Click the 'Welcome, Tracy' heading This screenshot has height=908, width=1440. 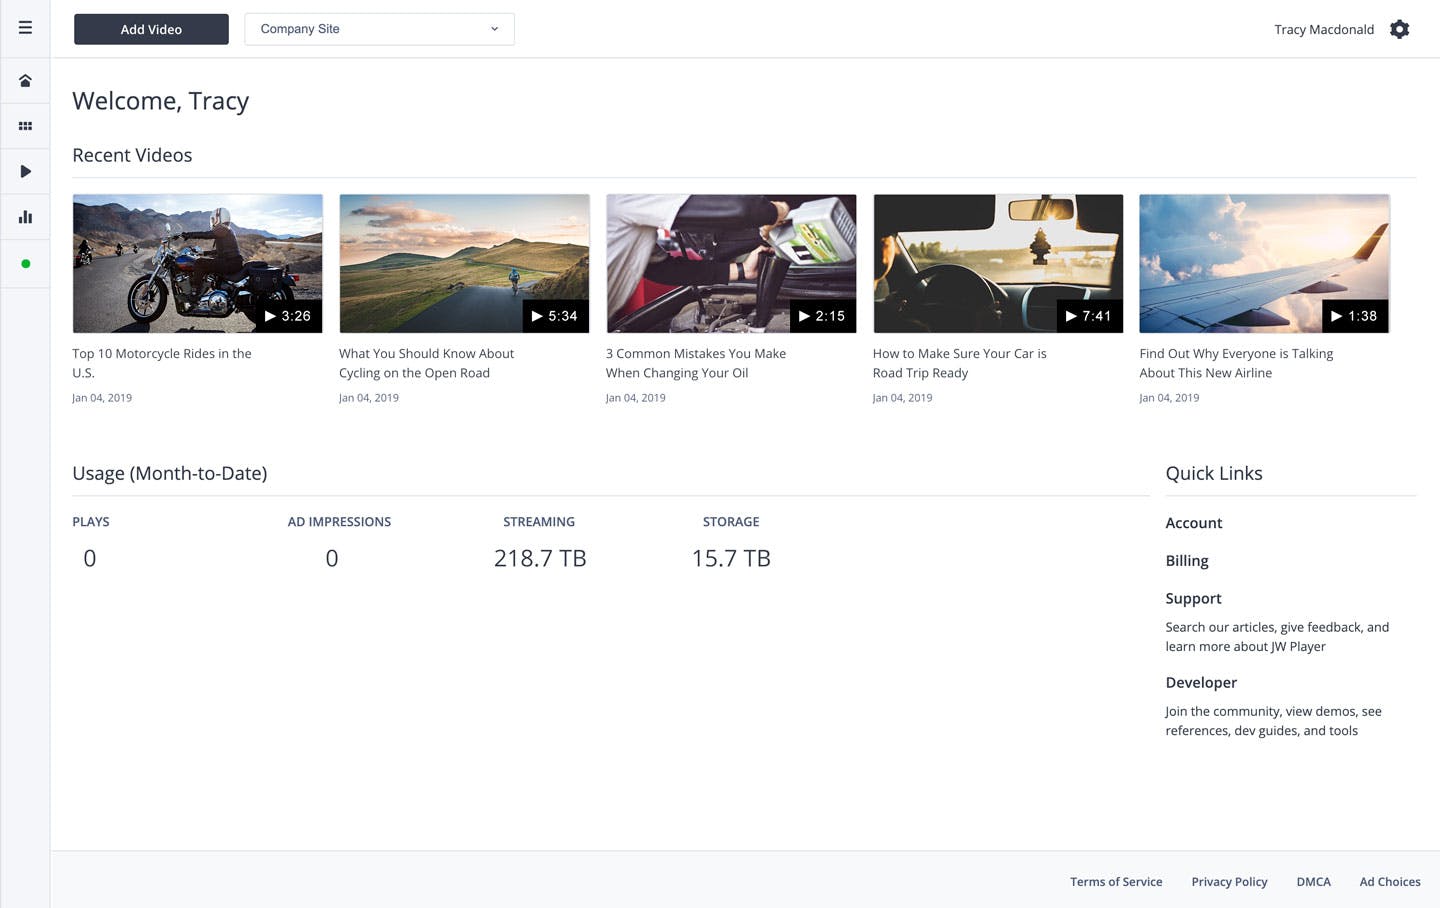point(160,101)
